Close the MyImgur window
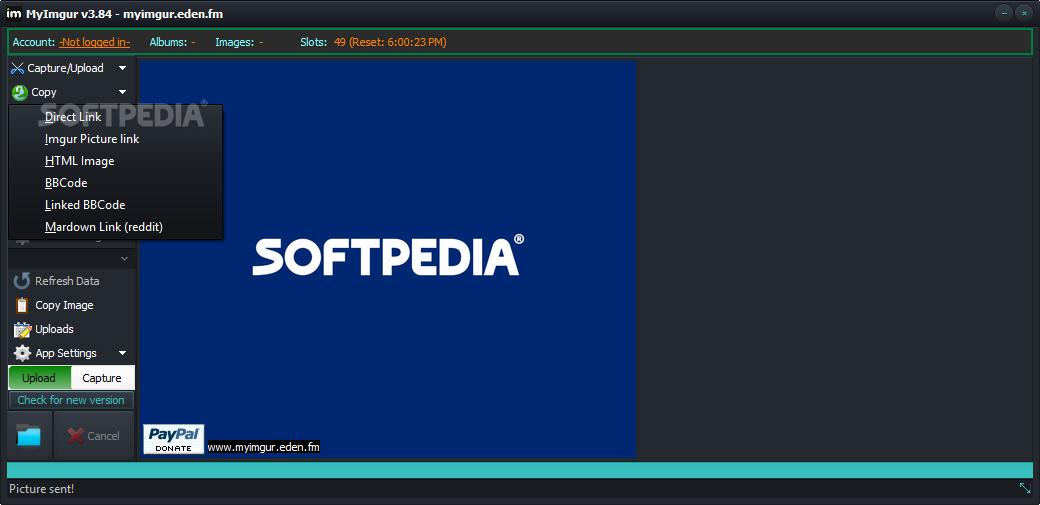 click(1025, 13)
